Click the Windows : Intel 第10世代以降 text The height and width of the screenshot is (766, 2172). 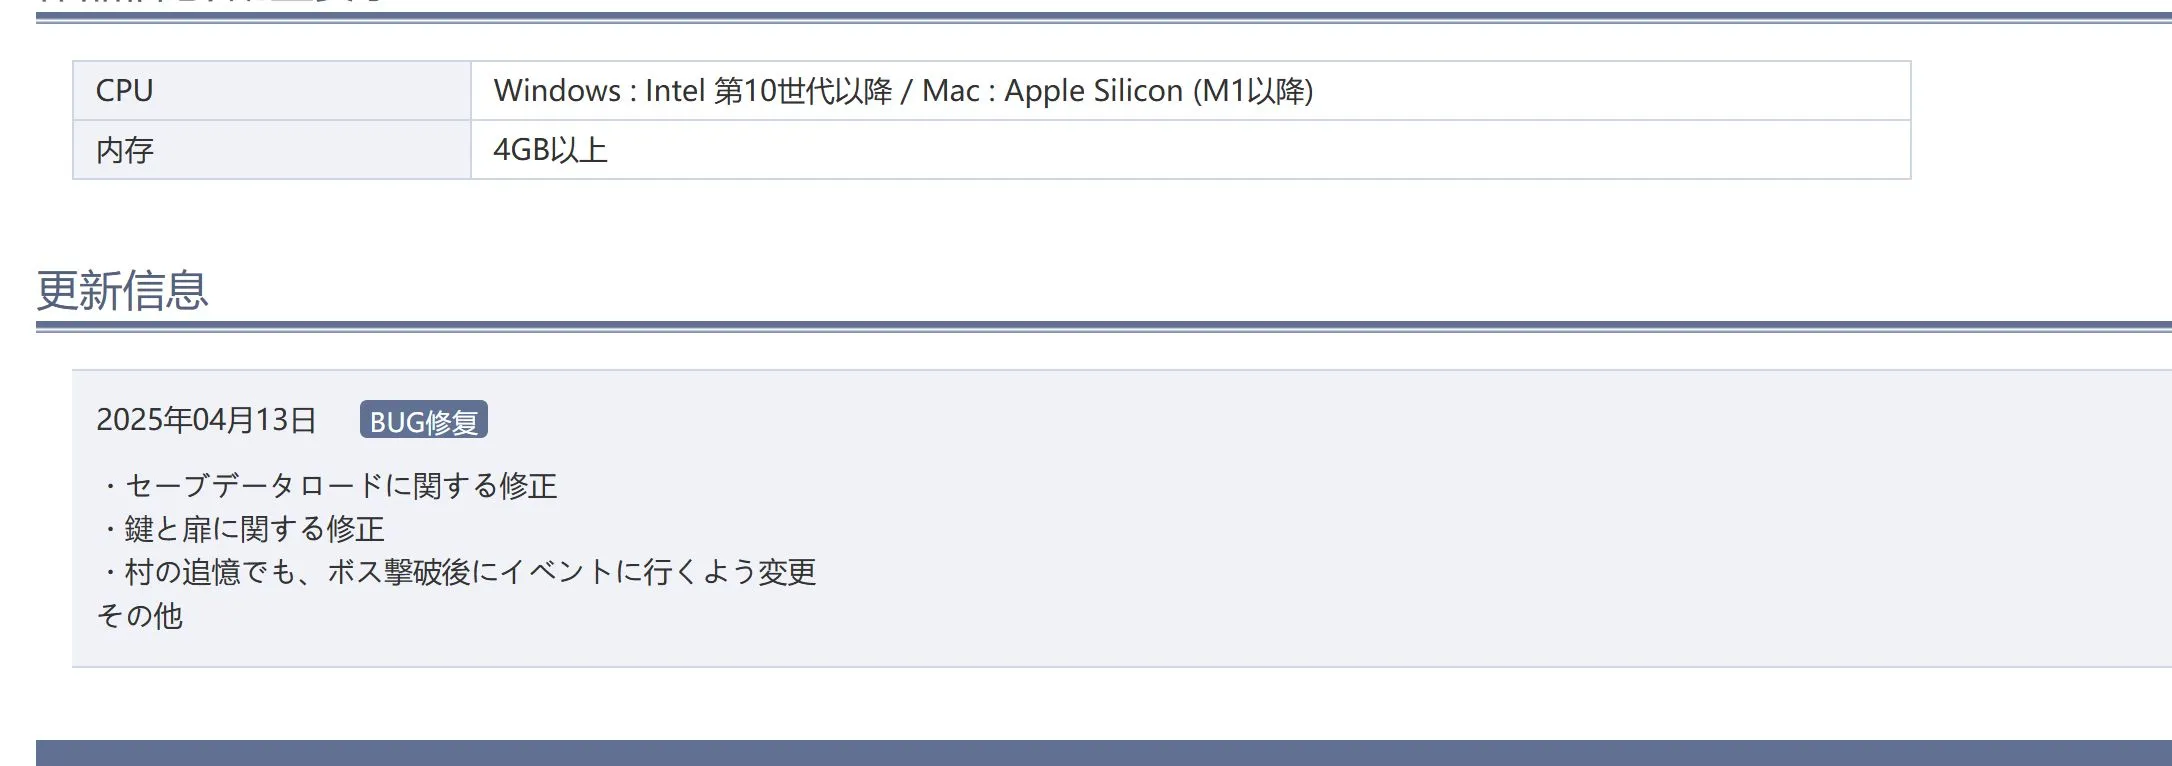[x=693, y=91]
